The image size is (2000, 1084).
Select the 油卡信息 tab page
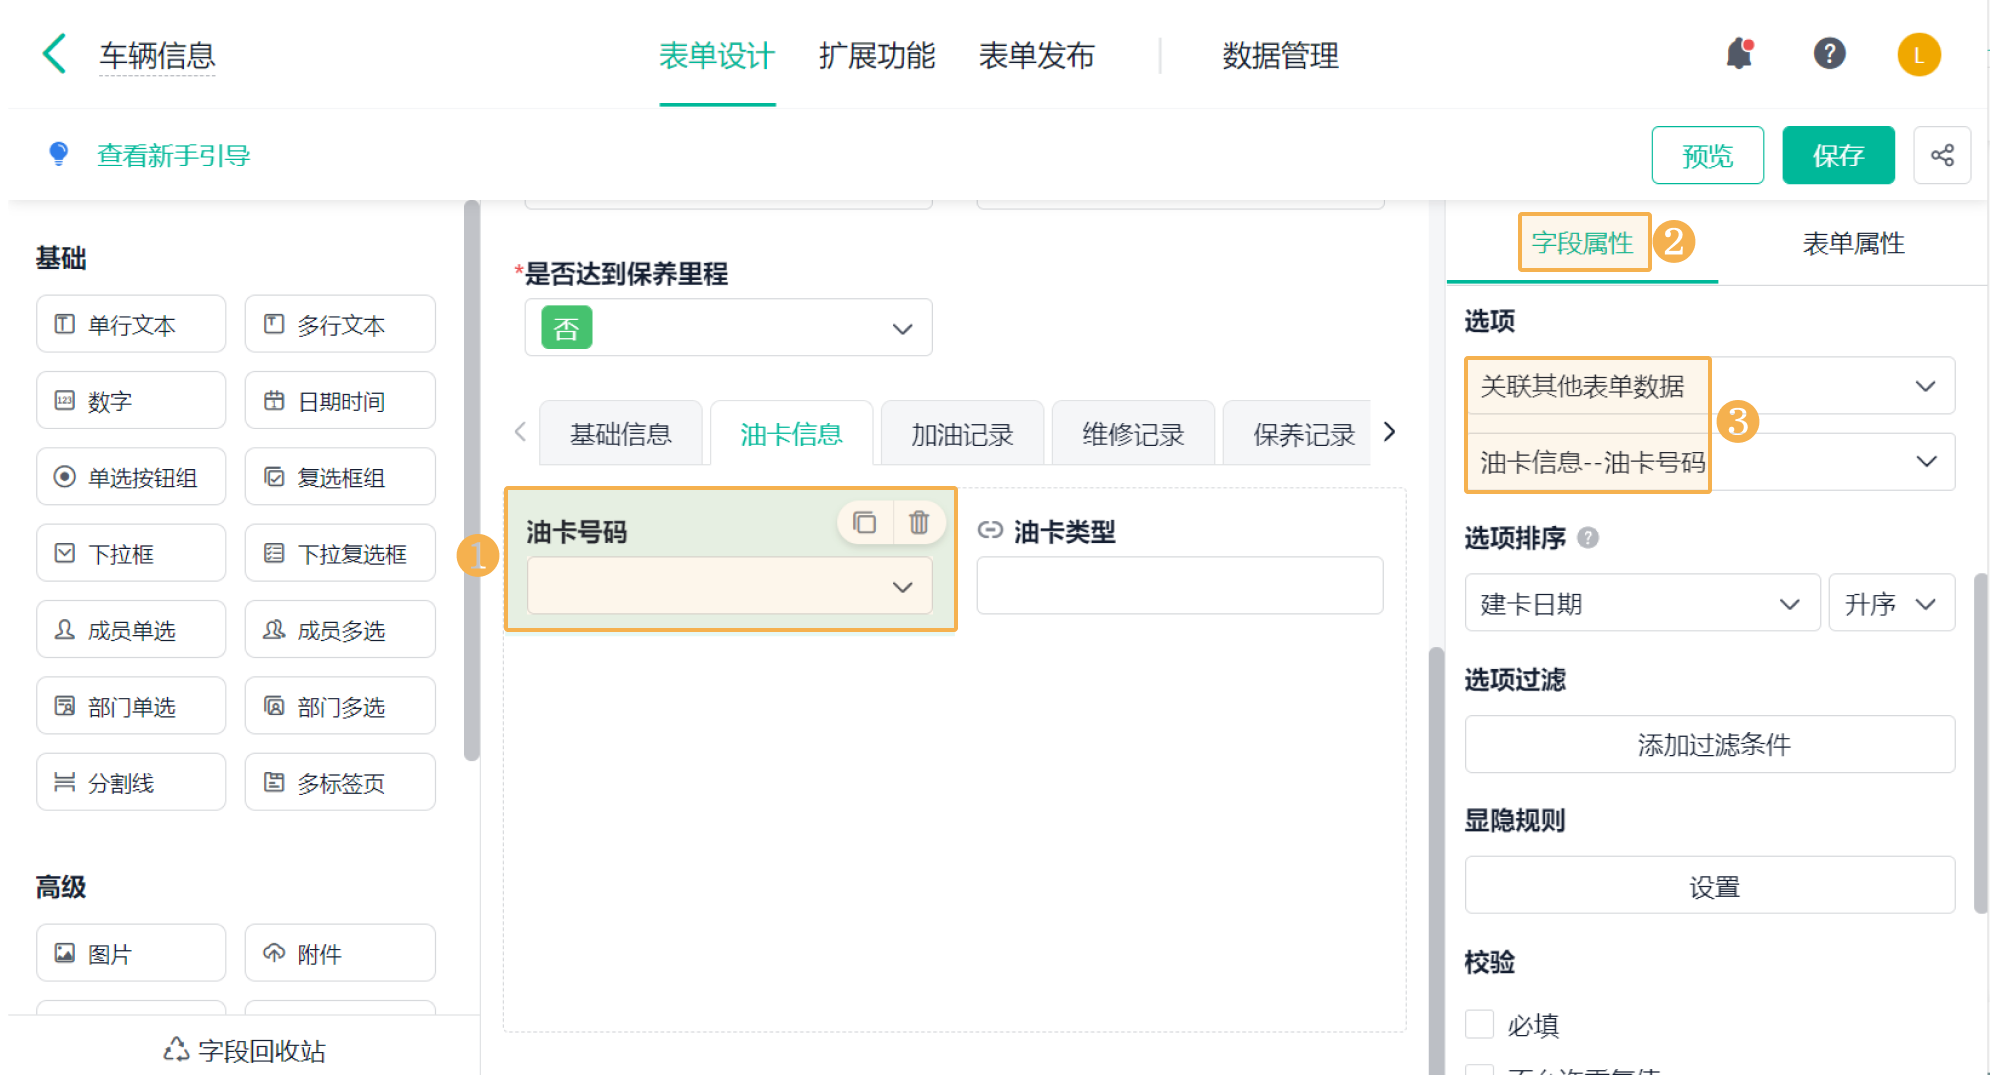coord(791,434)
